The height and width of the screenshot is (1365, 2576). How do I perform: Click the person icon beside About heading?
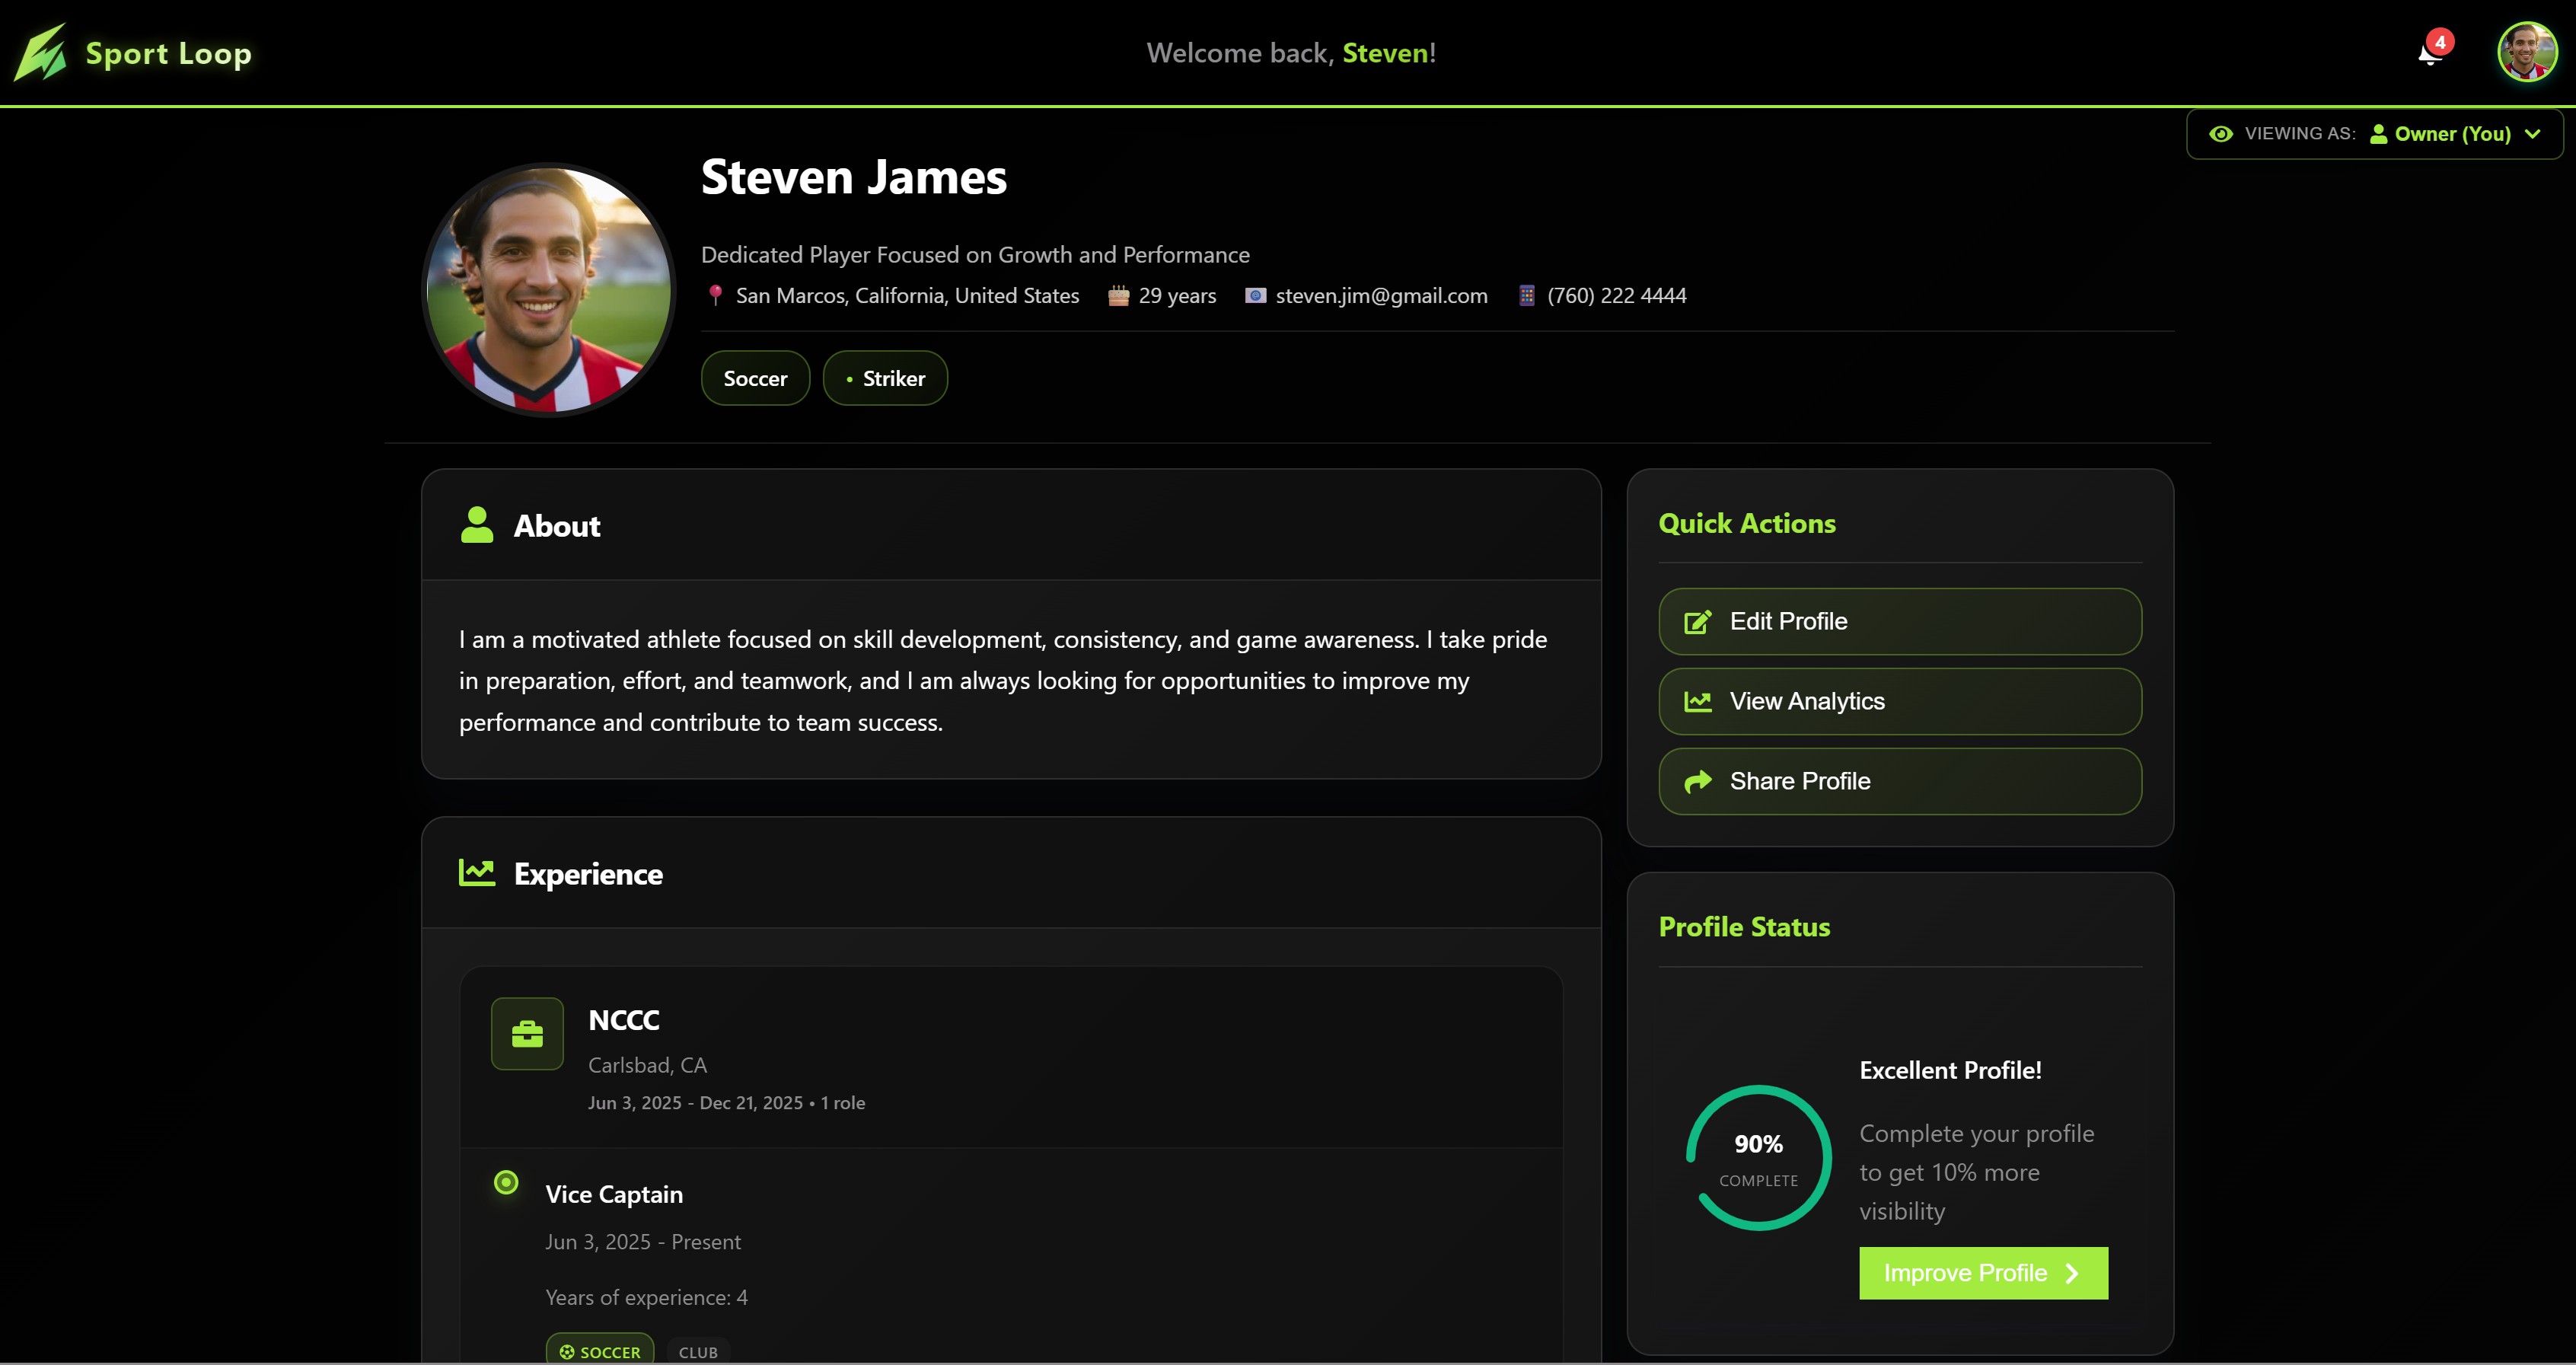(x=477, y=524)
